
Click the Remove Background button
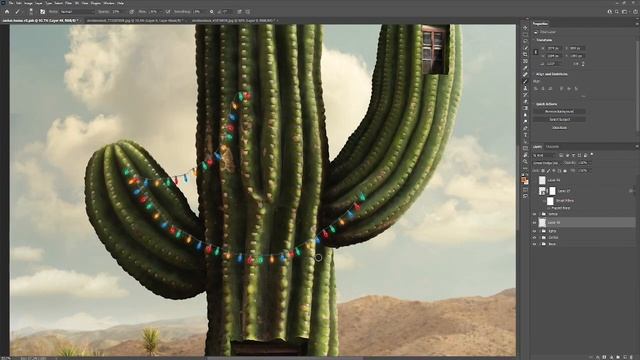click(559, 111)
